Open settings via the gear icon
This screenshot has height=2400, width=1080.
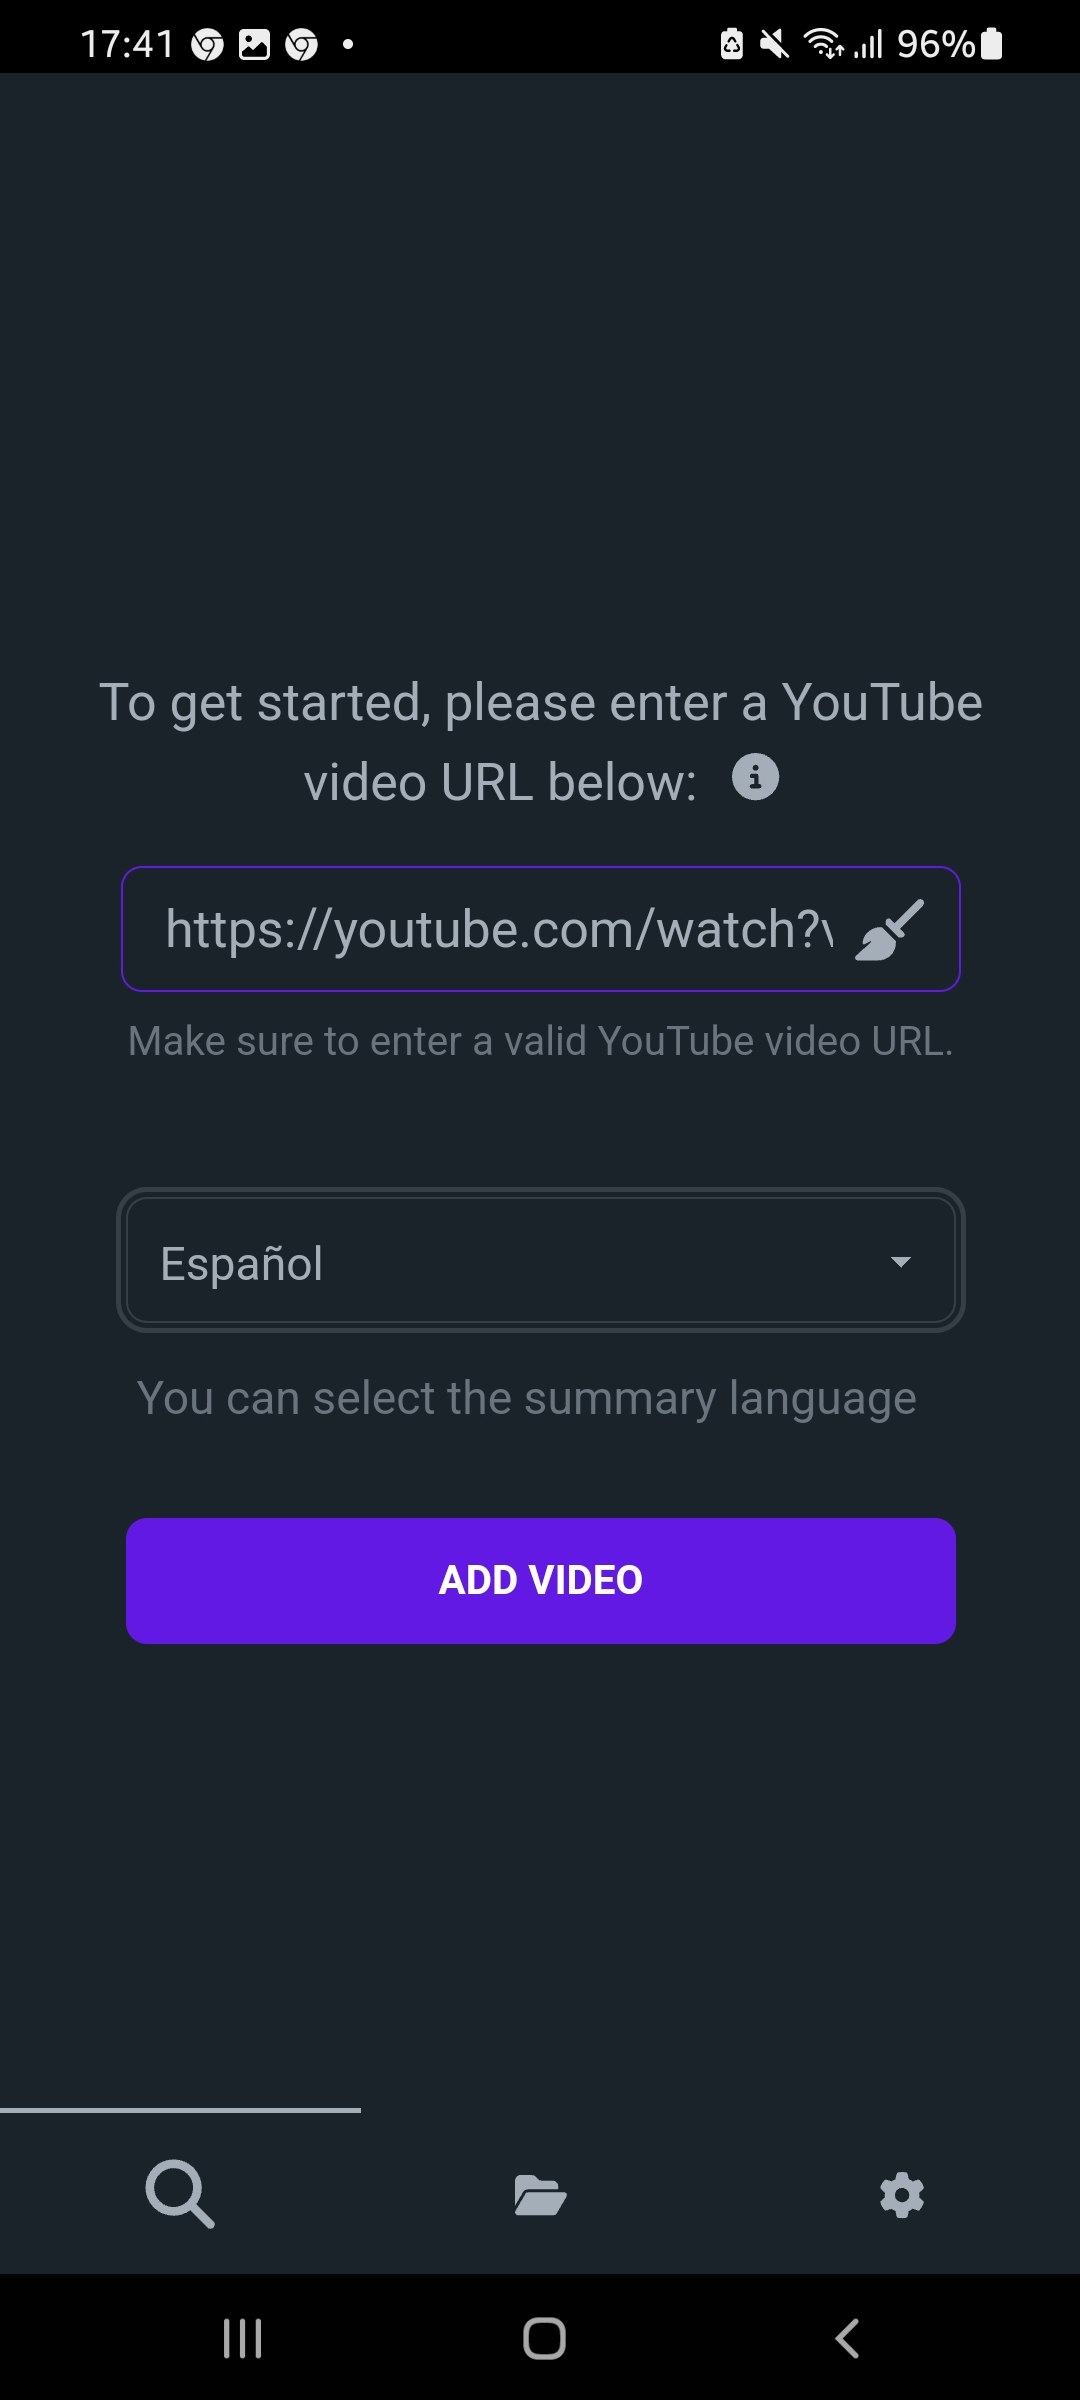click(901, 2195)
